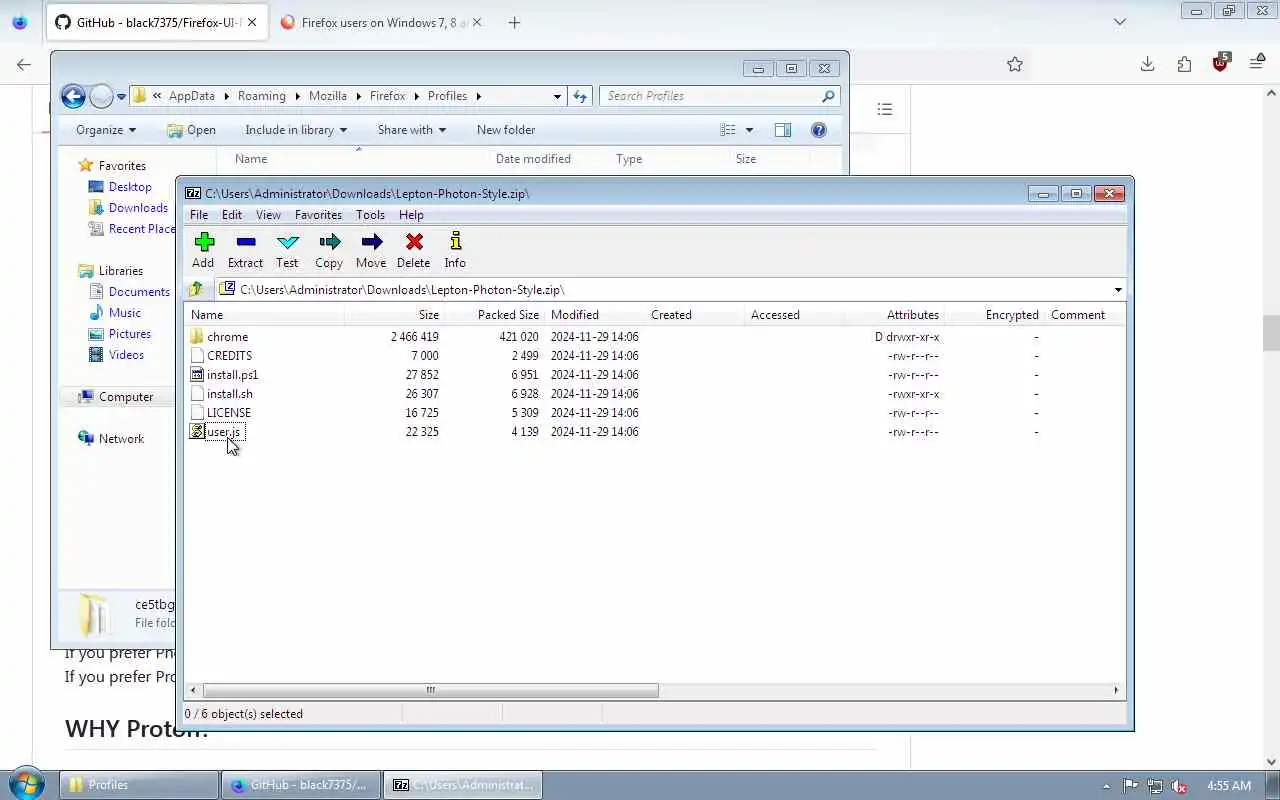Click the Action Center flag tray icon
1280x800 pixels.
(x=1131, y=786)
